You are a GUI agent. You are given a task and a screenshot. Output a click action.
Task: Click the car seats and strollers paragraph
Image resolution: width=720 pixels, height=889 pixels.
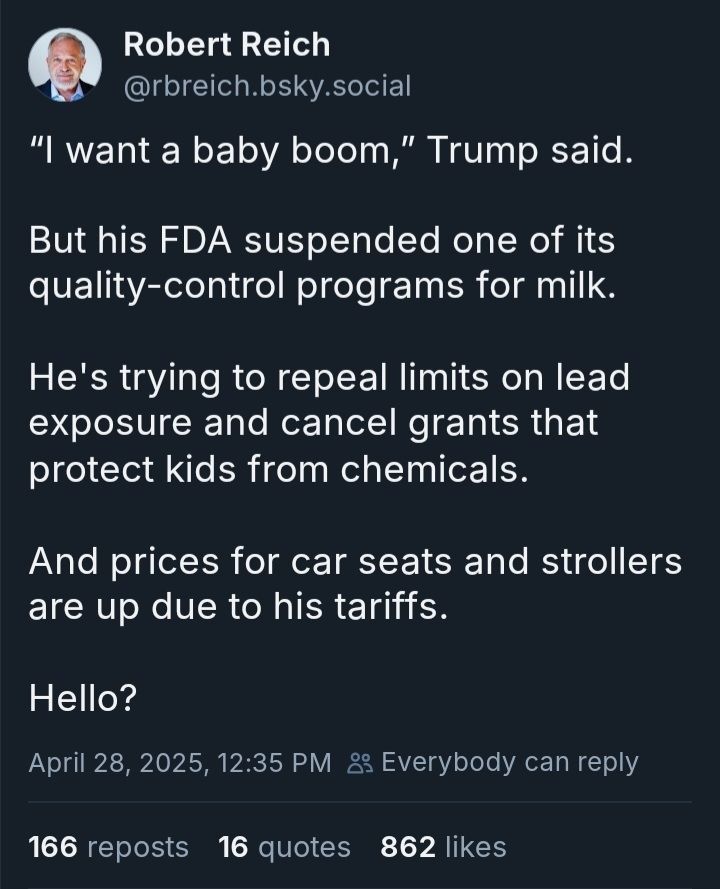355,584
